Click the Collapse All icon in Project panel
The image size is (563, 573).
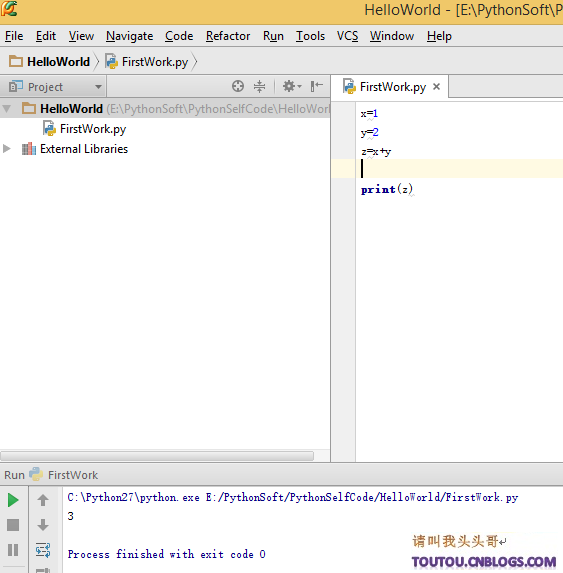pos(259,87)
